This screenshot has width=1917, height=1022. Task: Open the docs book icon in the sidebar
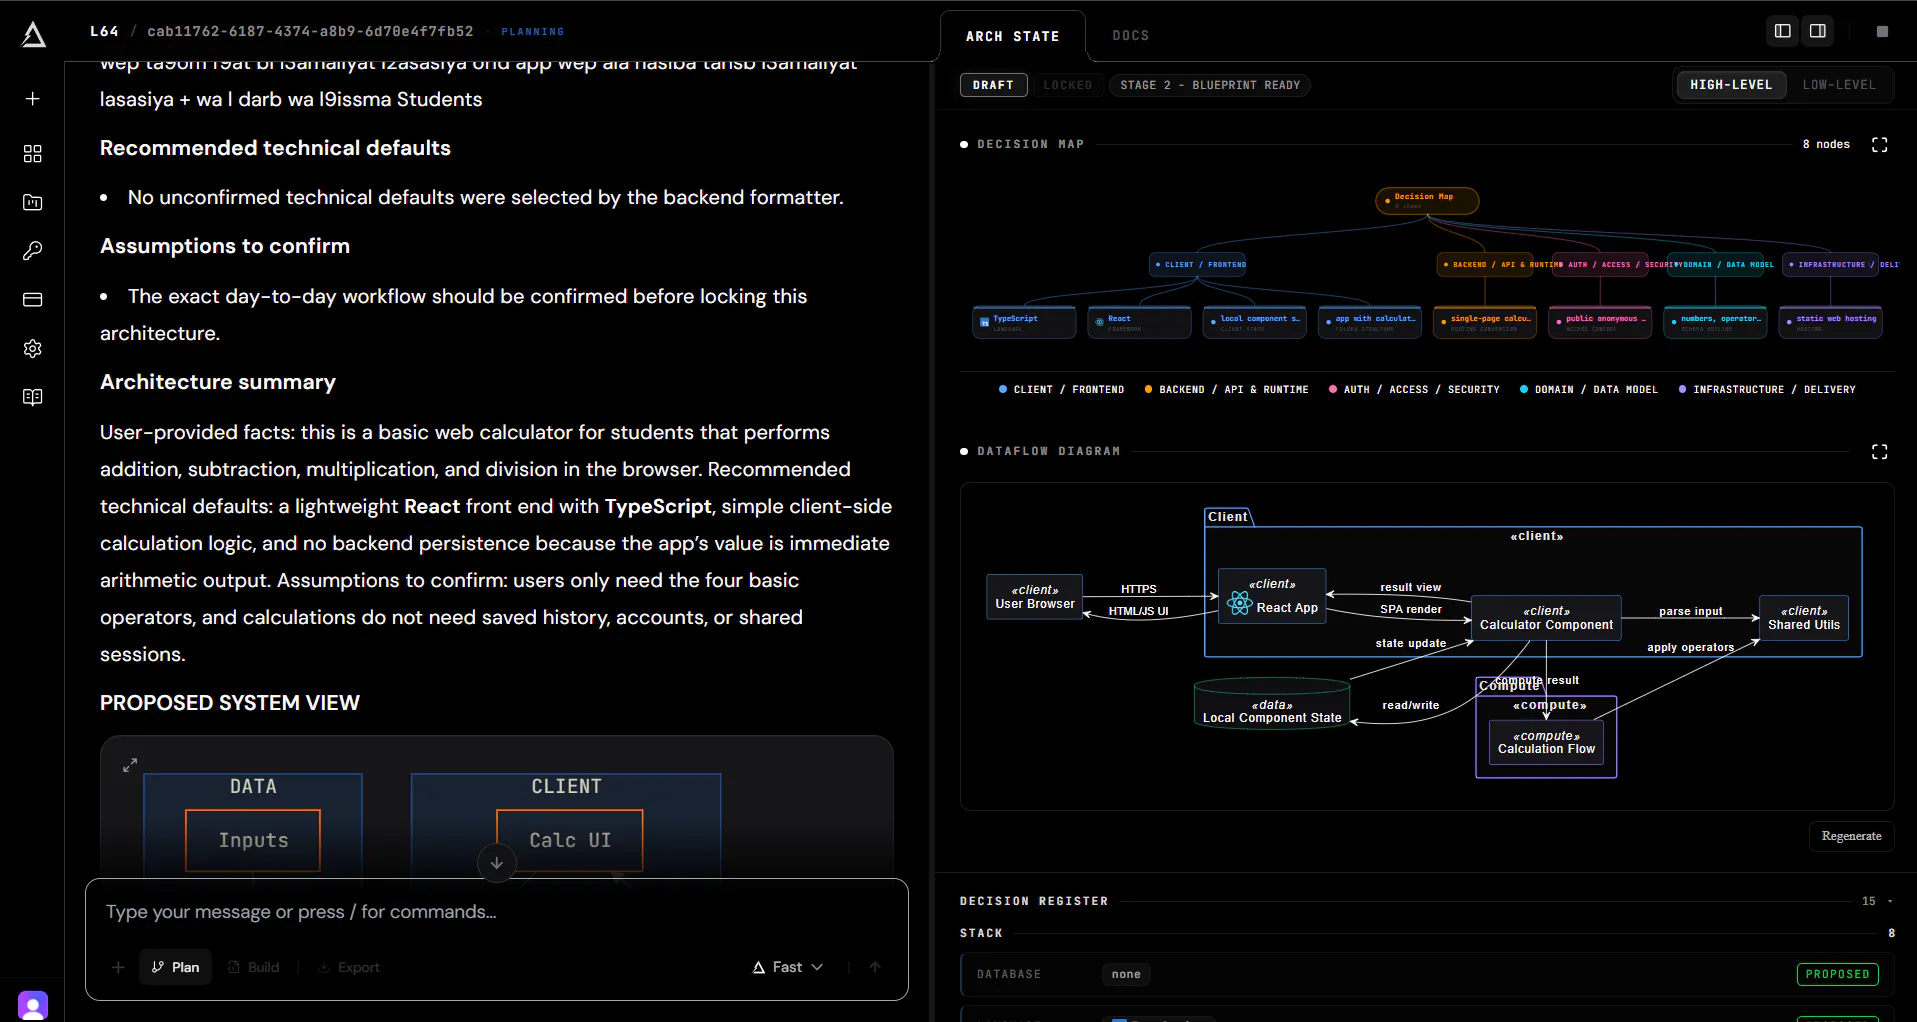tap(33, 397)
